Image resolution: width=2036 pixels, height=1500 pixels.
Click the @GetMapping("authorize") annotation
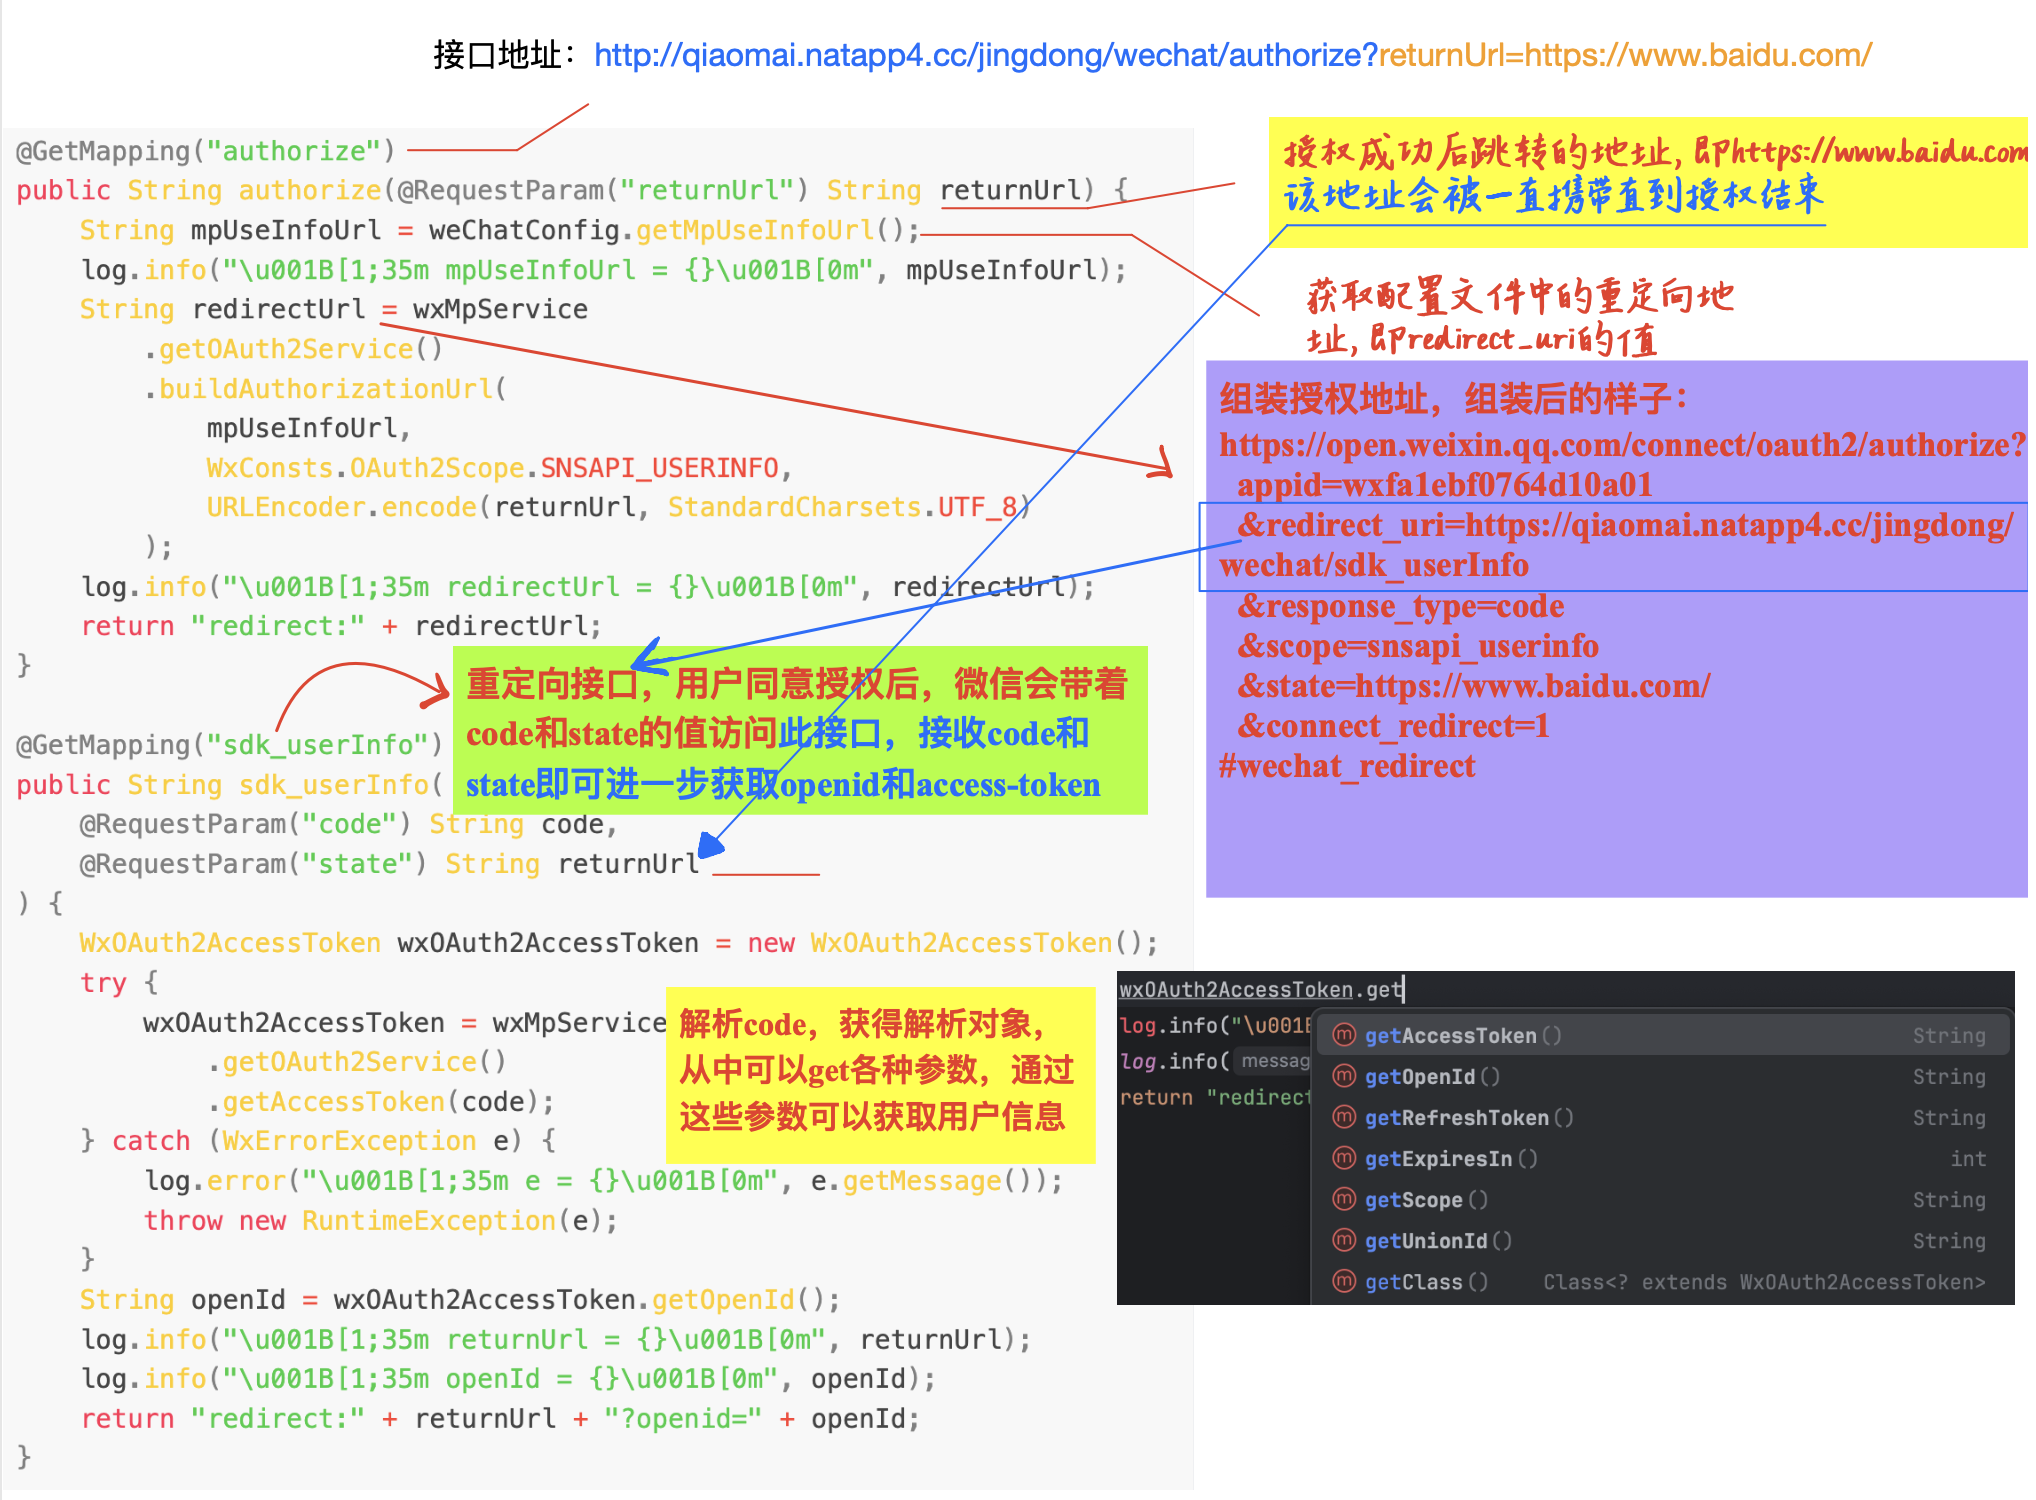point(206,151)
